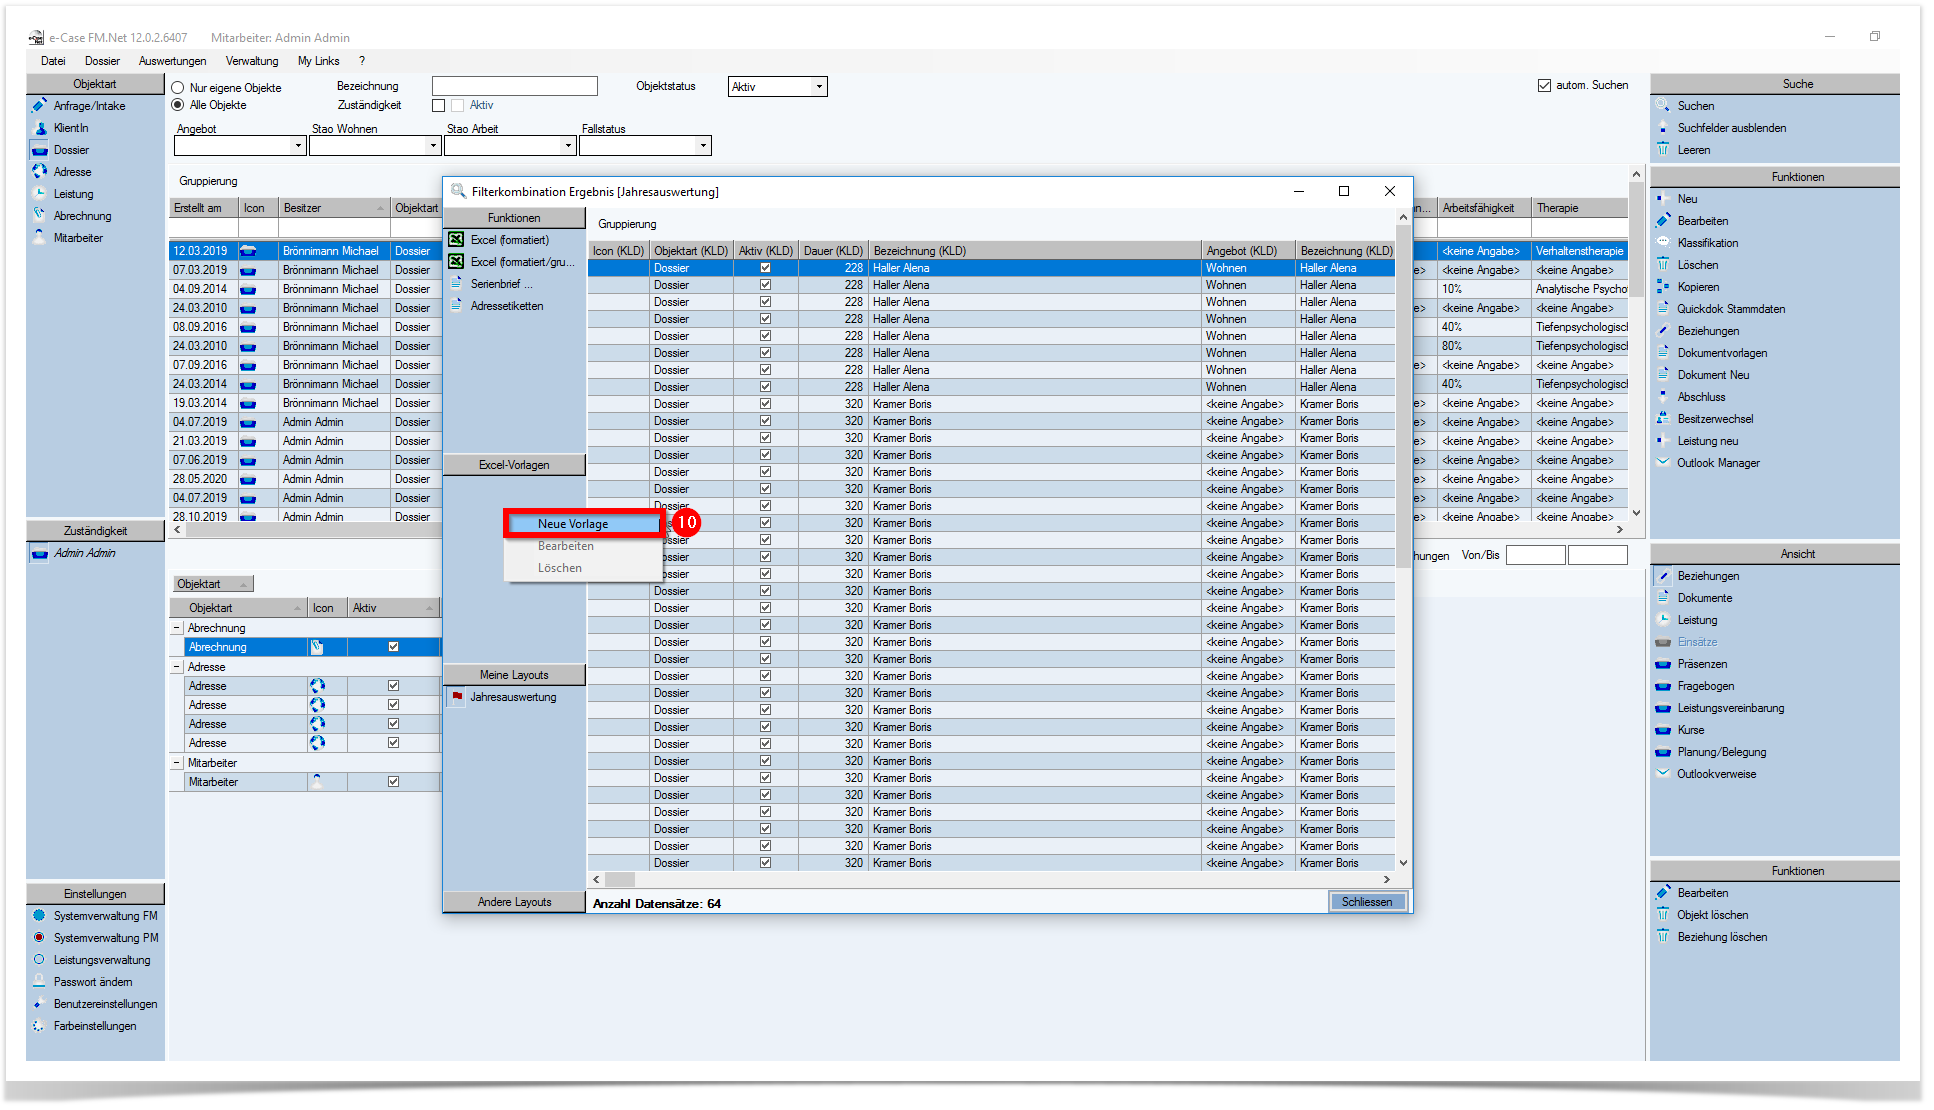This screenshot has height=1110, width=1934.
Task: Open Objektstatus Aktiv dropdown
Action: click(819, 87)
